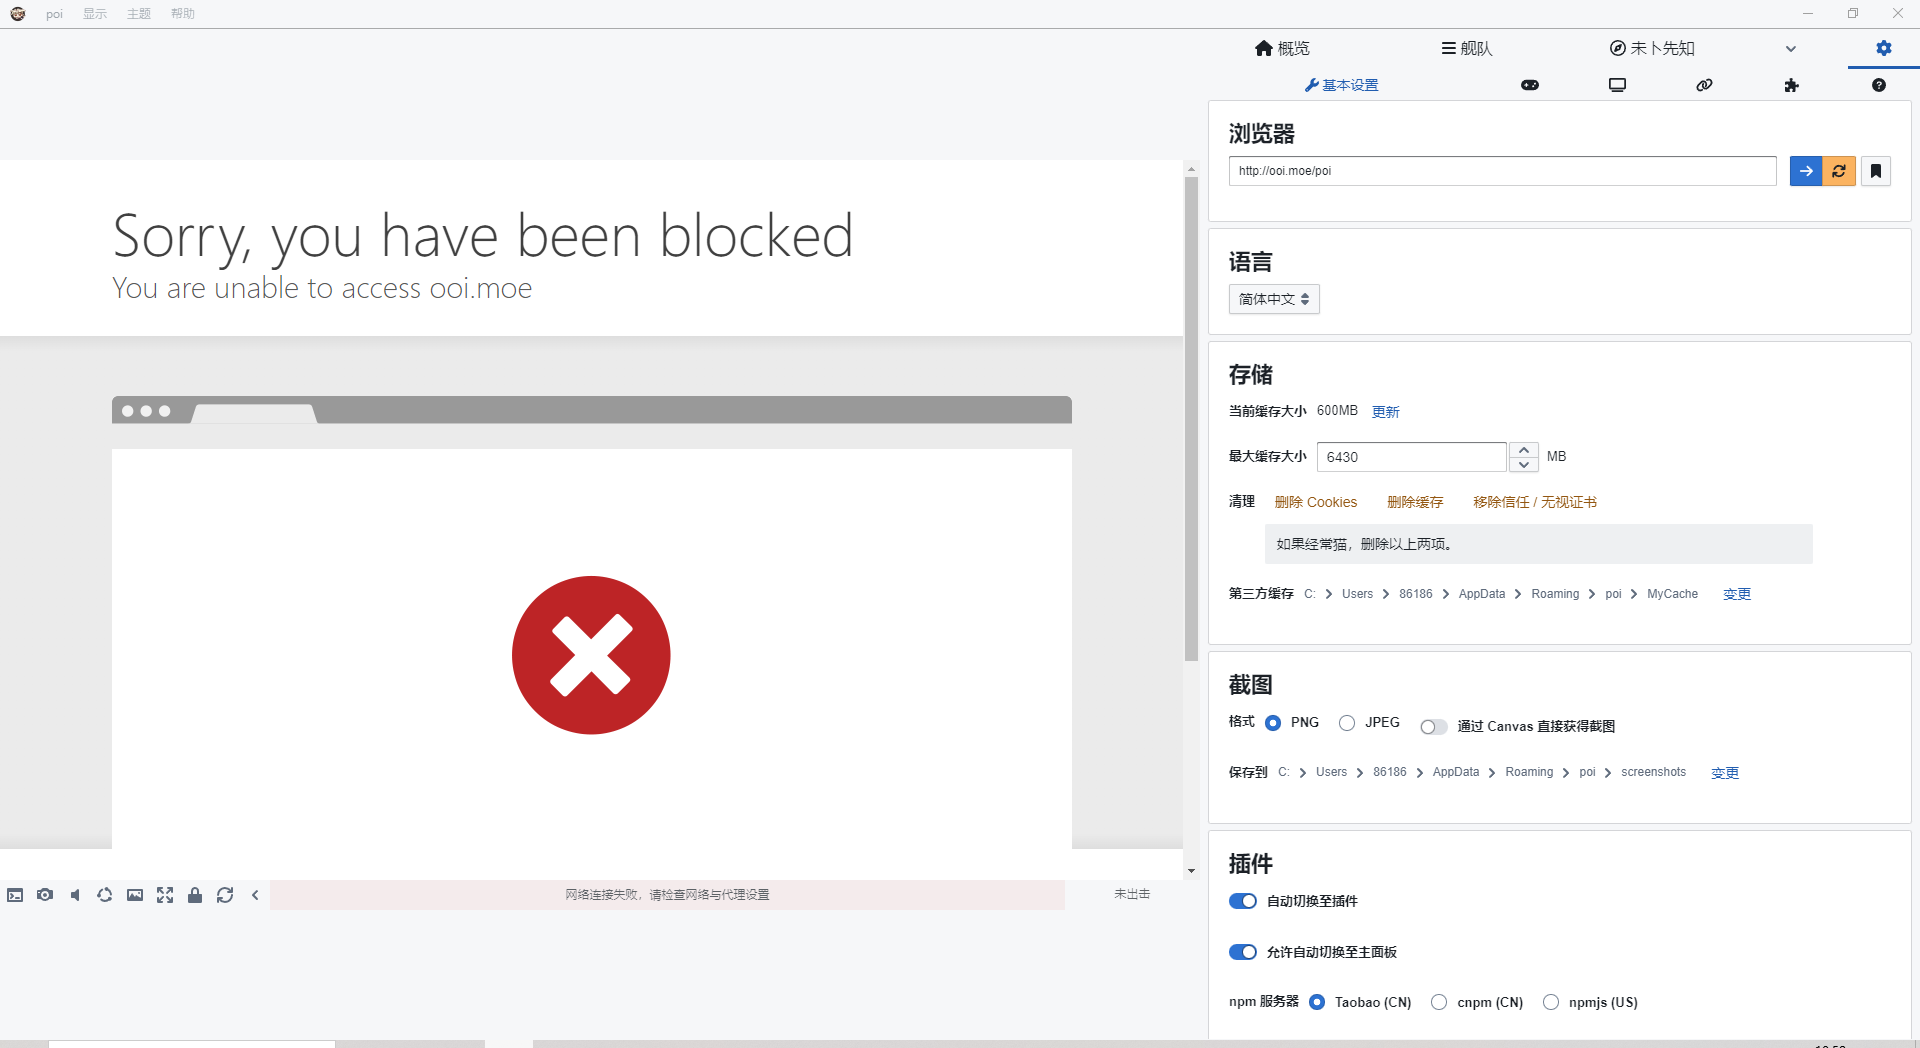Click scrollbar up arrow in game view
Screen dimensions: 1920x1048
pos(1191,168)
